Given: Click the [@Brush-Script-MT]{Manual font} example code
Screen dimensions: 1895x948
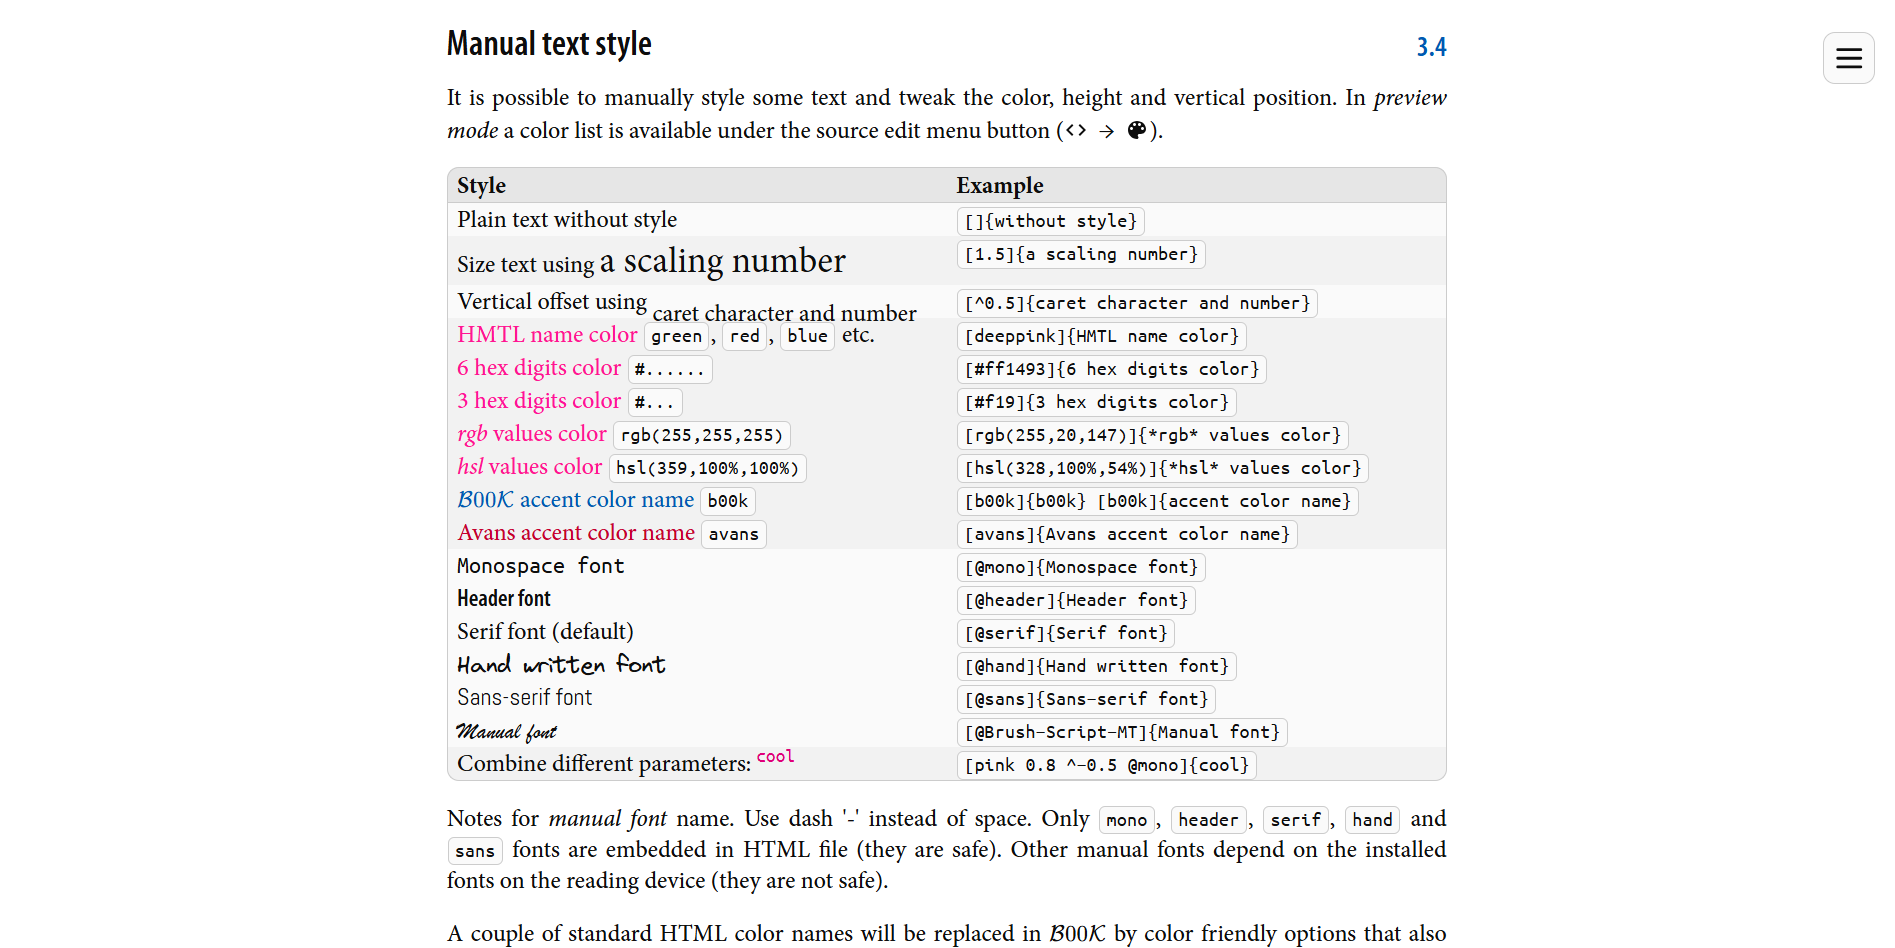Looking at the screenshot, I should tap(1121, 733).
